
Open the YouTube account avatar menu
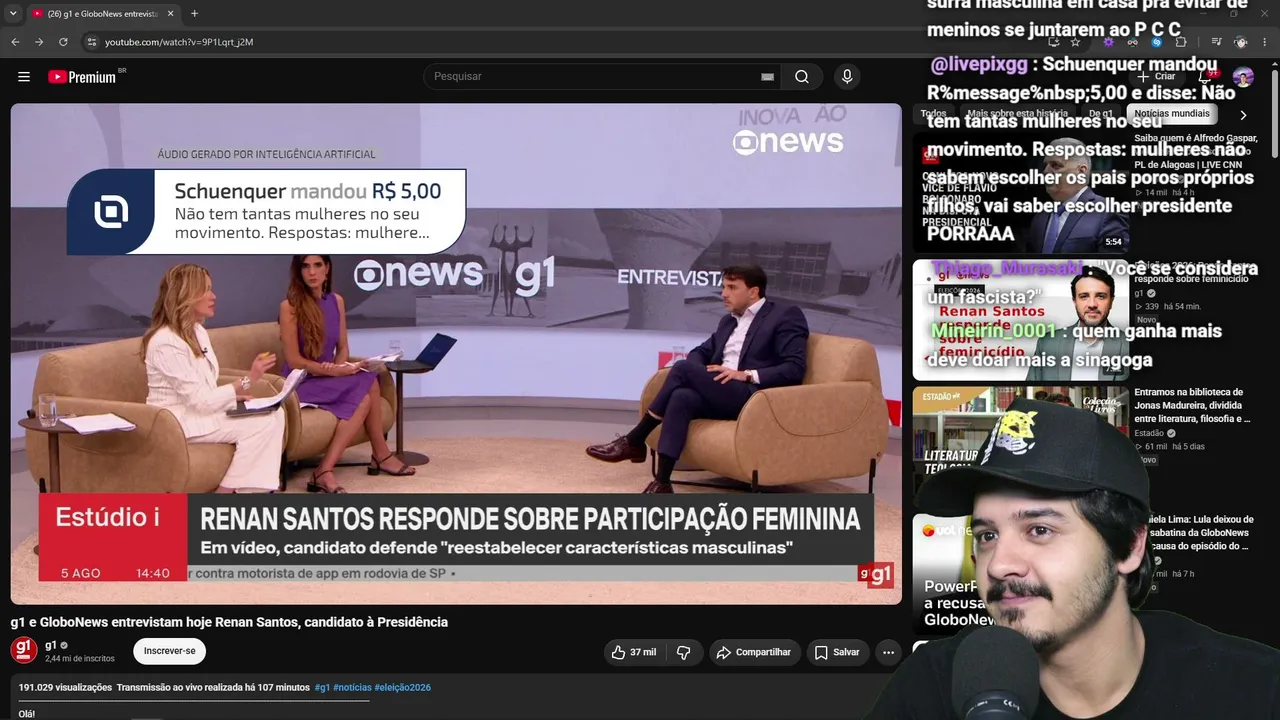pyautogui.click(x=1243, y=77)
